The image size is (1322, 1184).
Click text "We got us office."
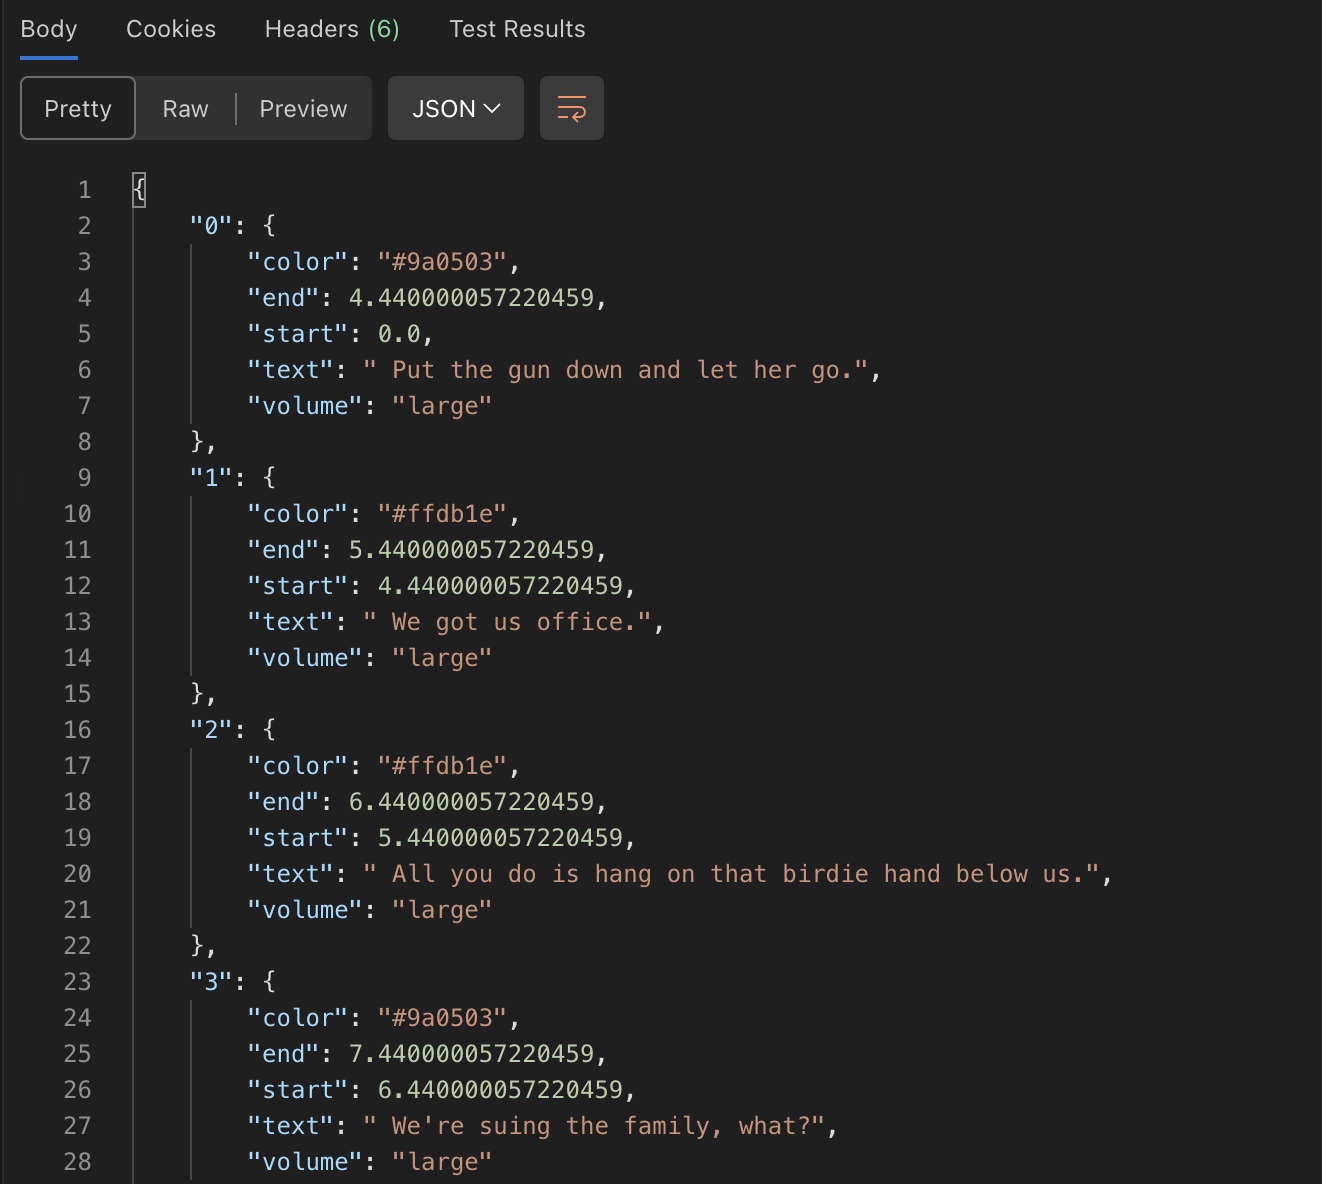coord(514,622)
